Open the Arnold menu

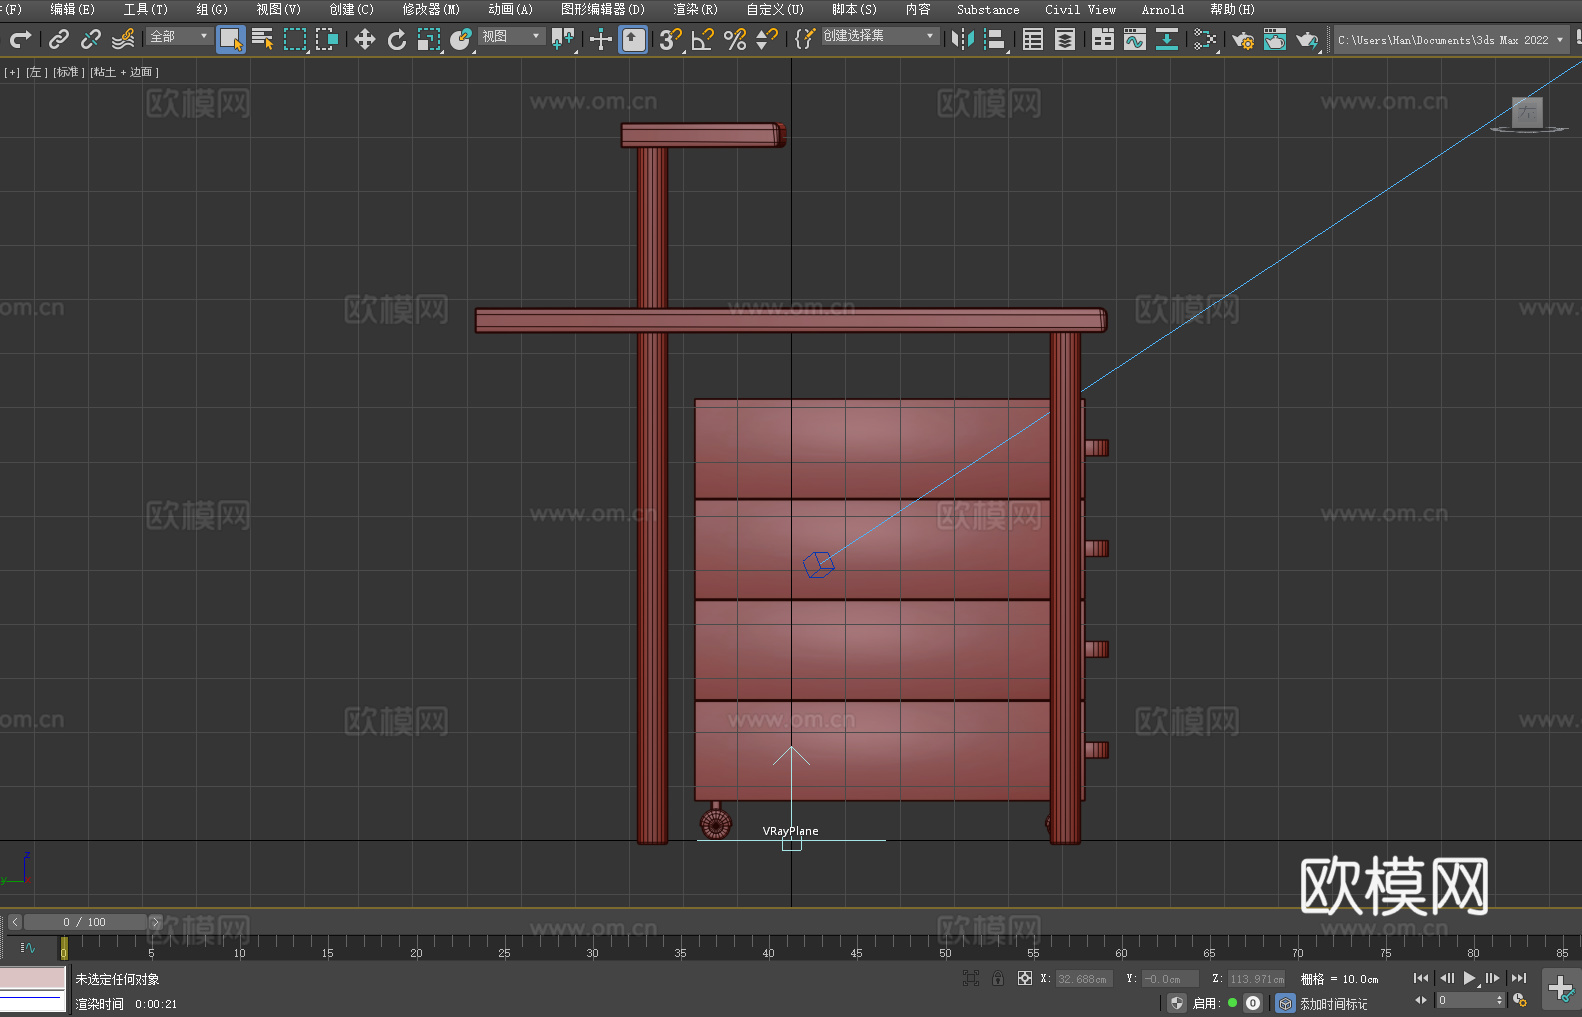[1162, 9]
